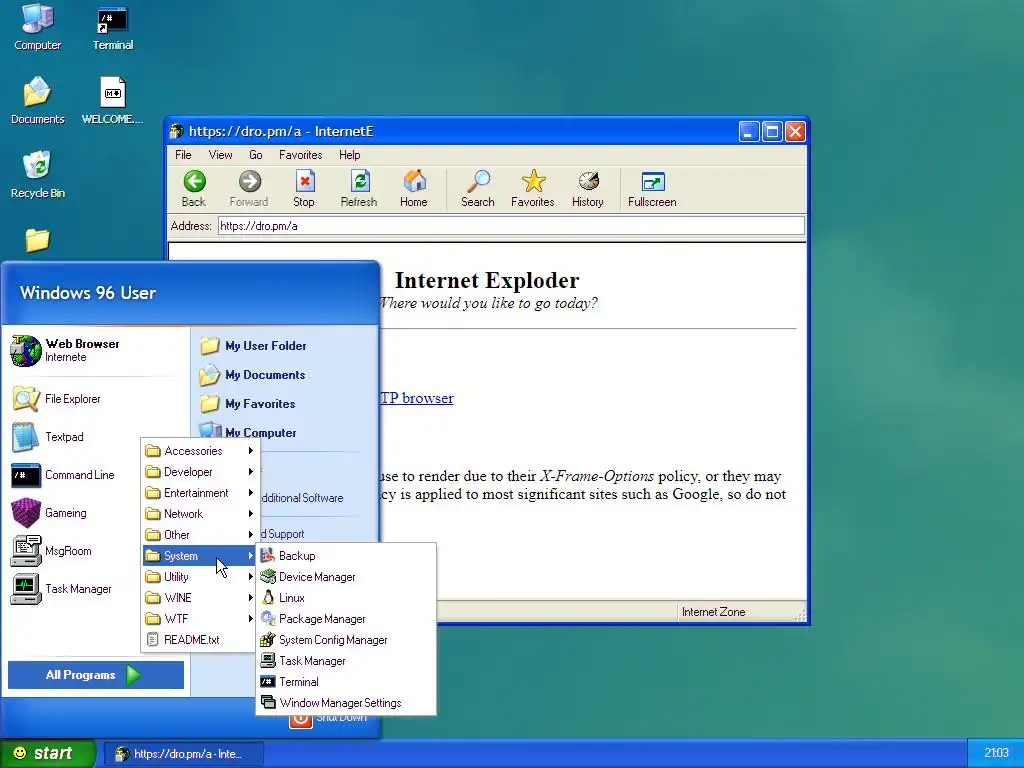This screenshot has width=1024, height=768.
Task: Follow the 'TP browser' hyperlink
Action: pos(416,398)
